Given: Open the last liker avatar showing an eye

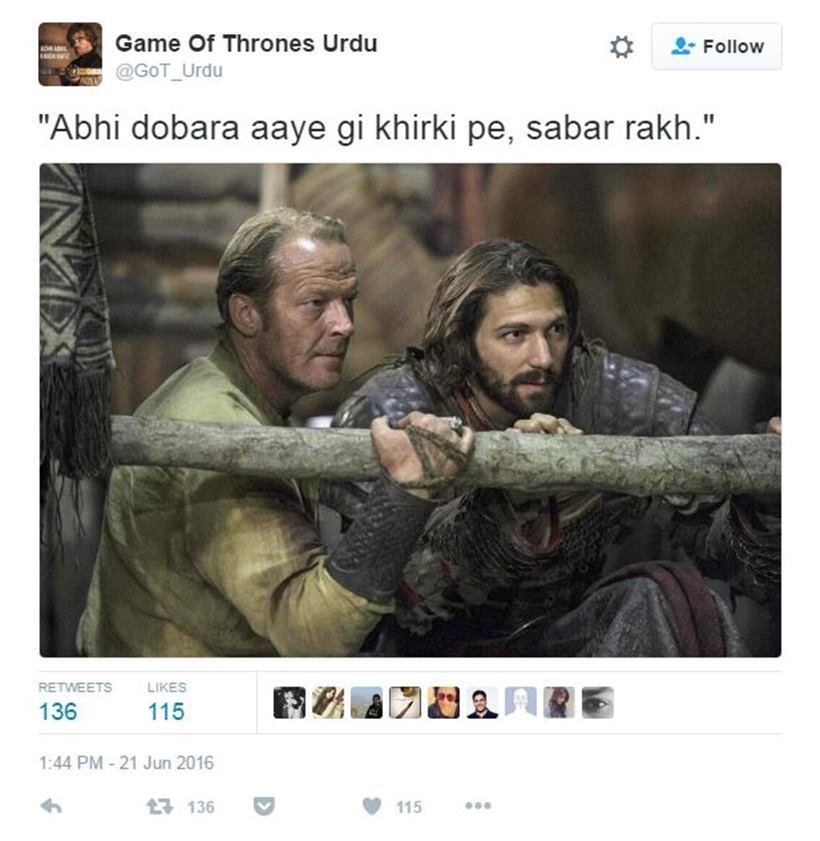Looking at the screenshot, I should (598, 702).
